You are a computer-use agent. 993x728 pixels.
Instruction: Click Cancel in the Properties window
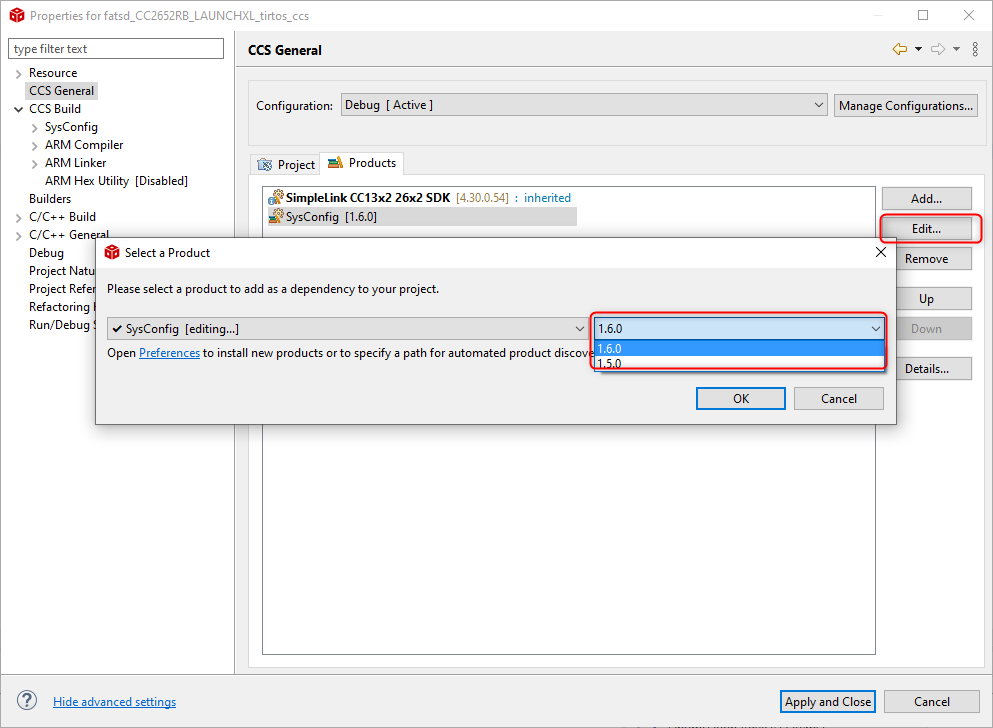coord(932,701)
